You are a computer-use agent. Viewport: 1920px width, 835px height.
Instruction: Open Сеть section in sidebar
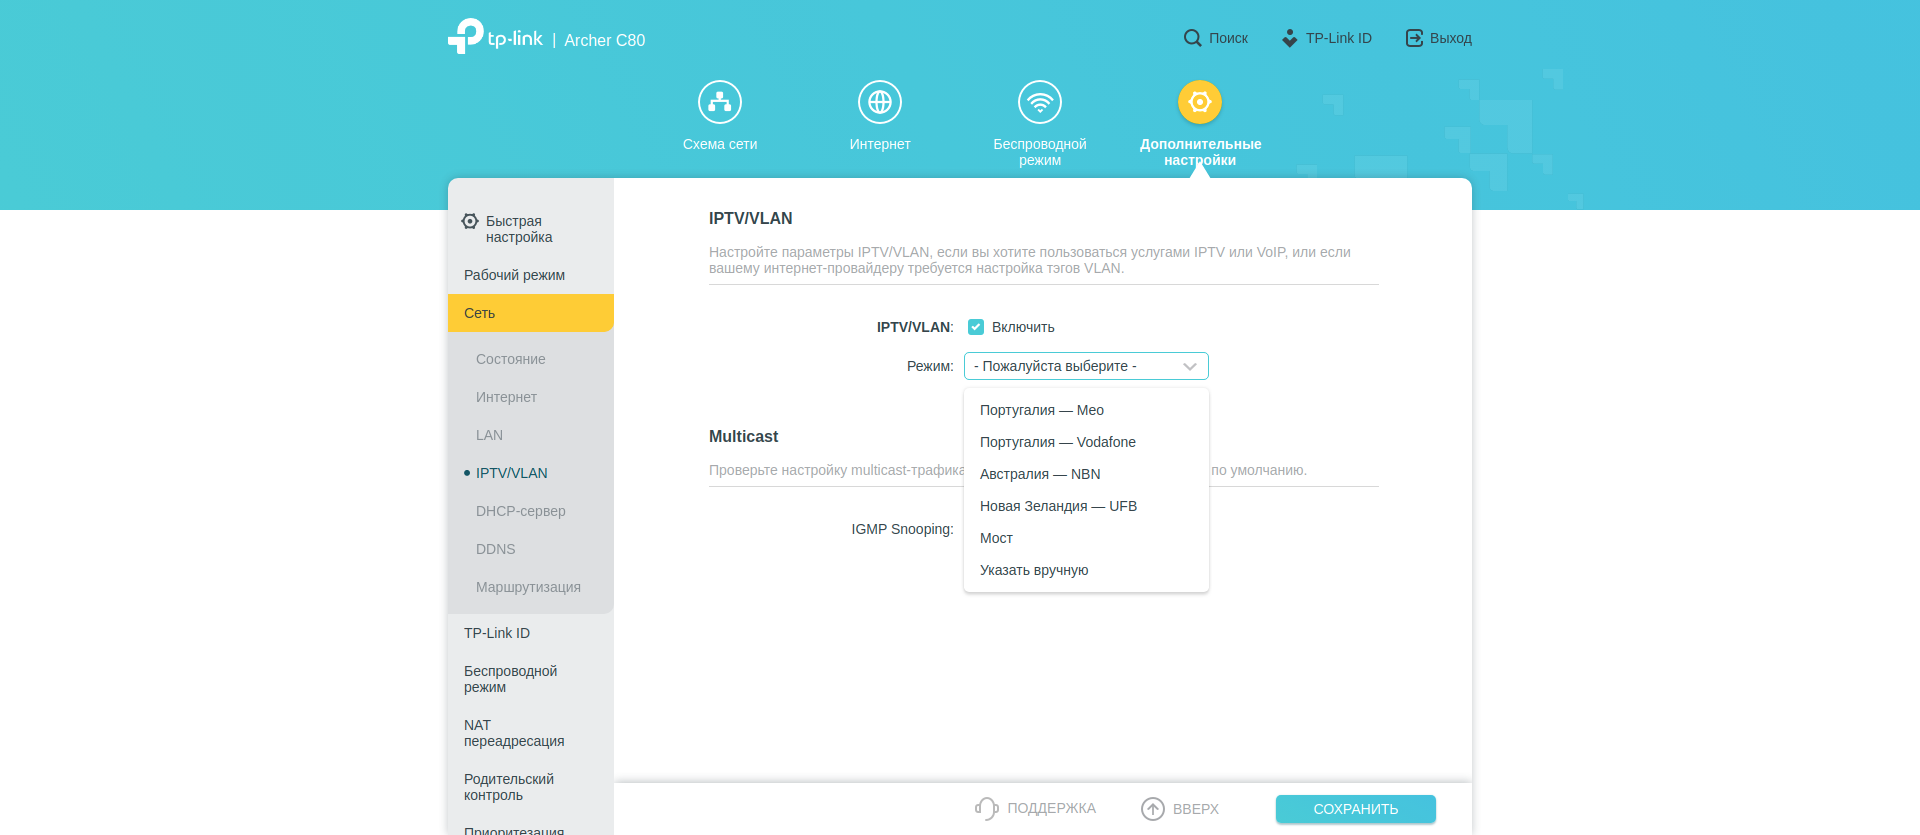click(530, 313)
